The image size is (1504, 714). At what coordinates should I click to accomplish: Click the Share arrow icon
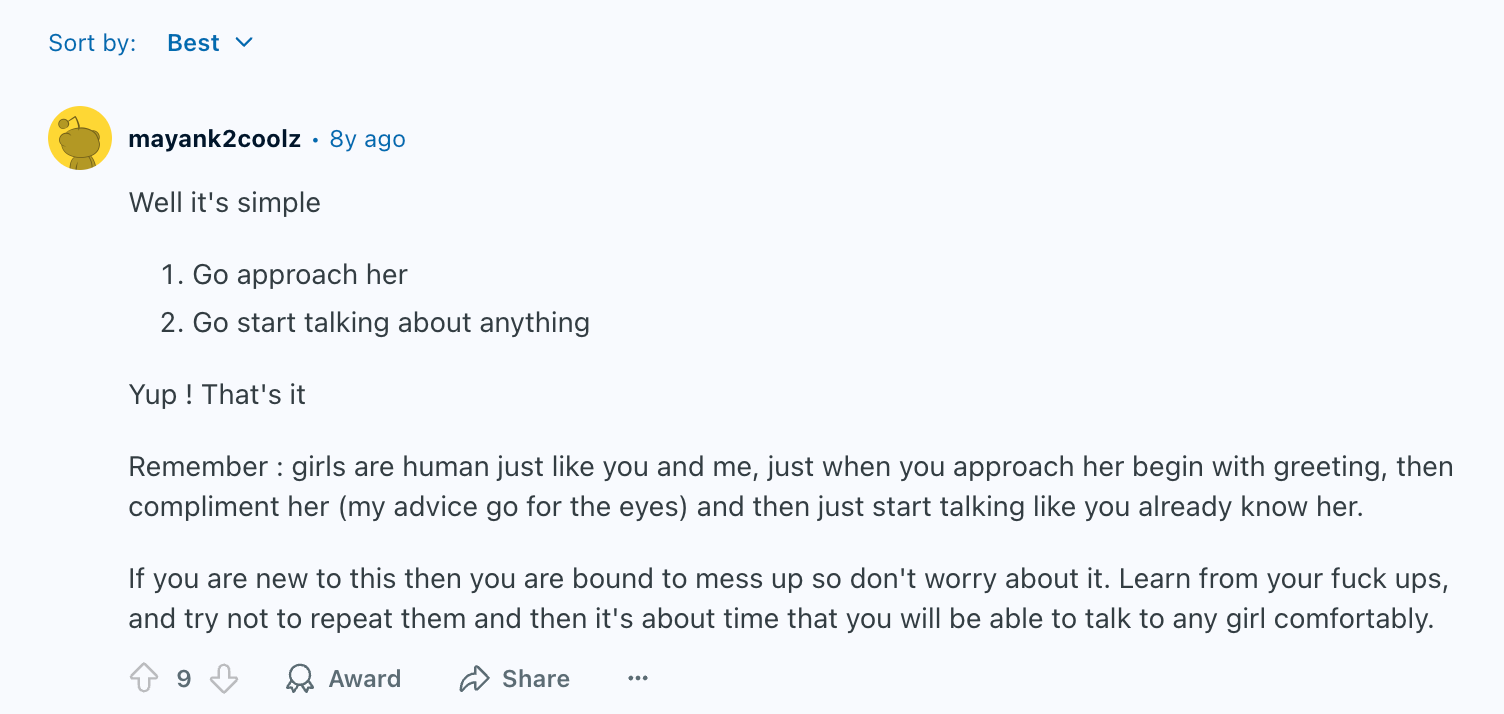(x=473, y=679)
